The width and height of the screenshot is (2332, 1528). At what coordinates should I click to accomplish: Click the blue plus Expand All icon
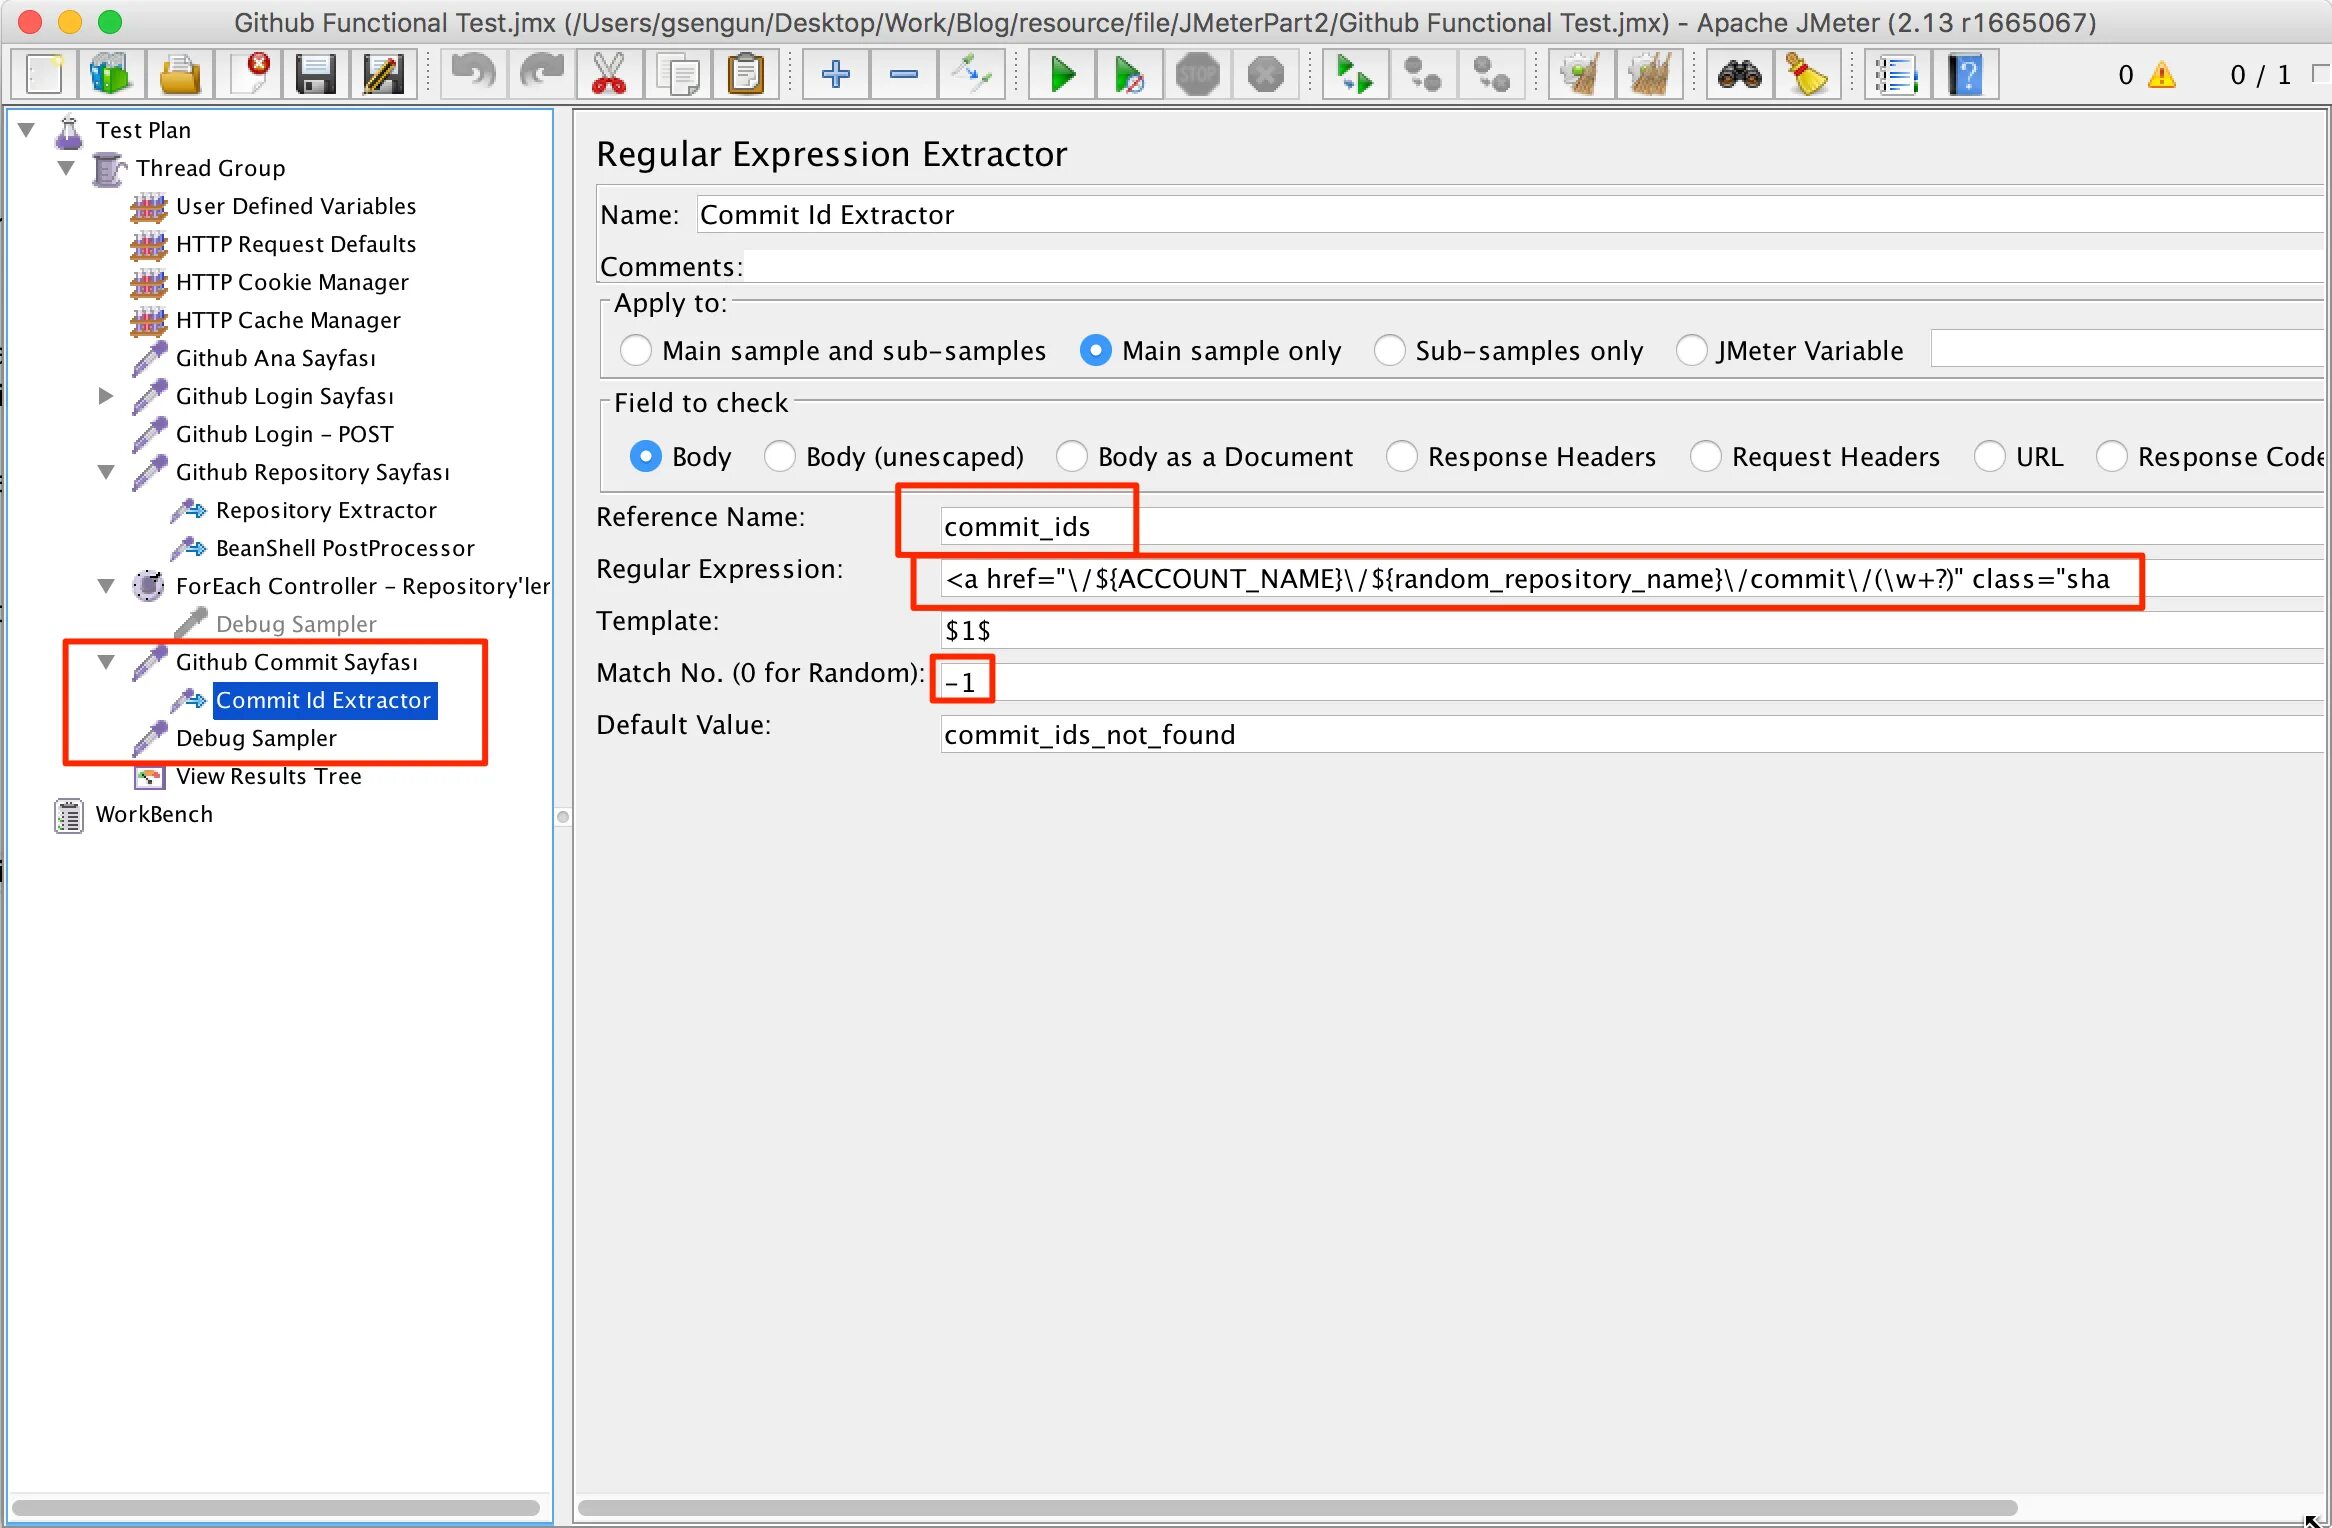tap(835, 74)
